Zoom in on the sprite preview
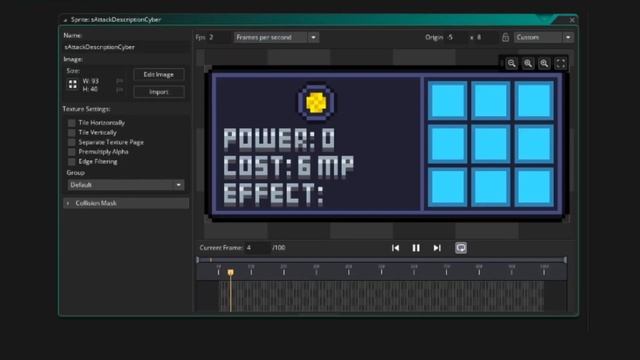The width and height of the screenshot is (640, 360). pyautogui.click(x=544, y=63)
